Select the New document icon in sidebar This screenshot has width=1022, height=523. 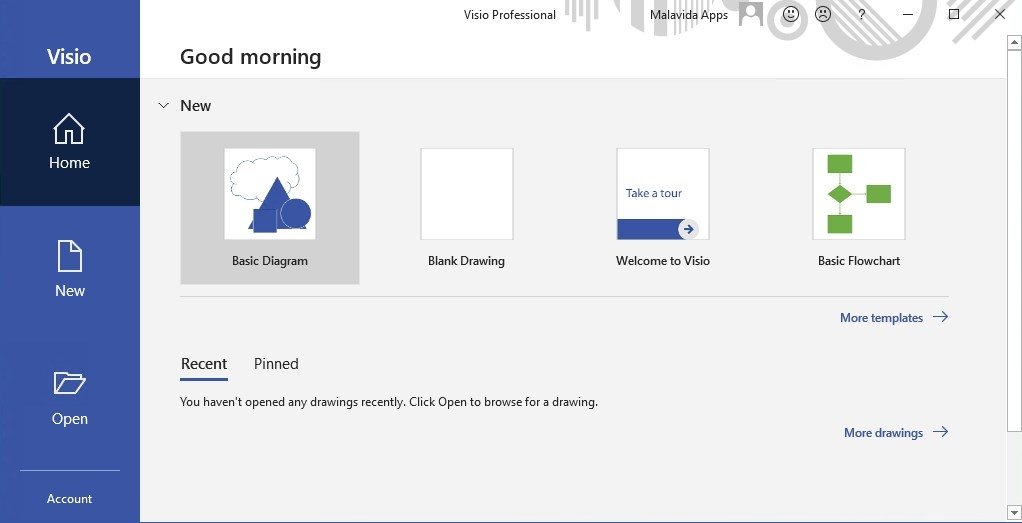click(70, 256)
